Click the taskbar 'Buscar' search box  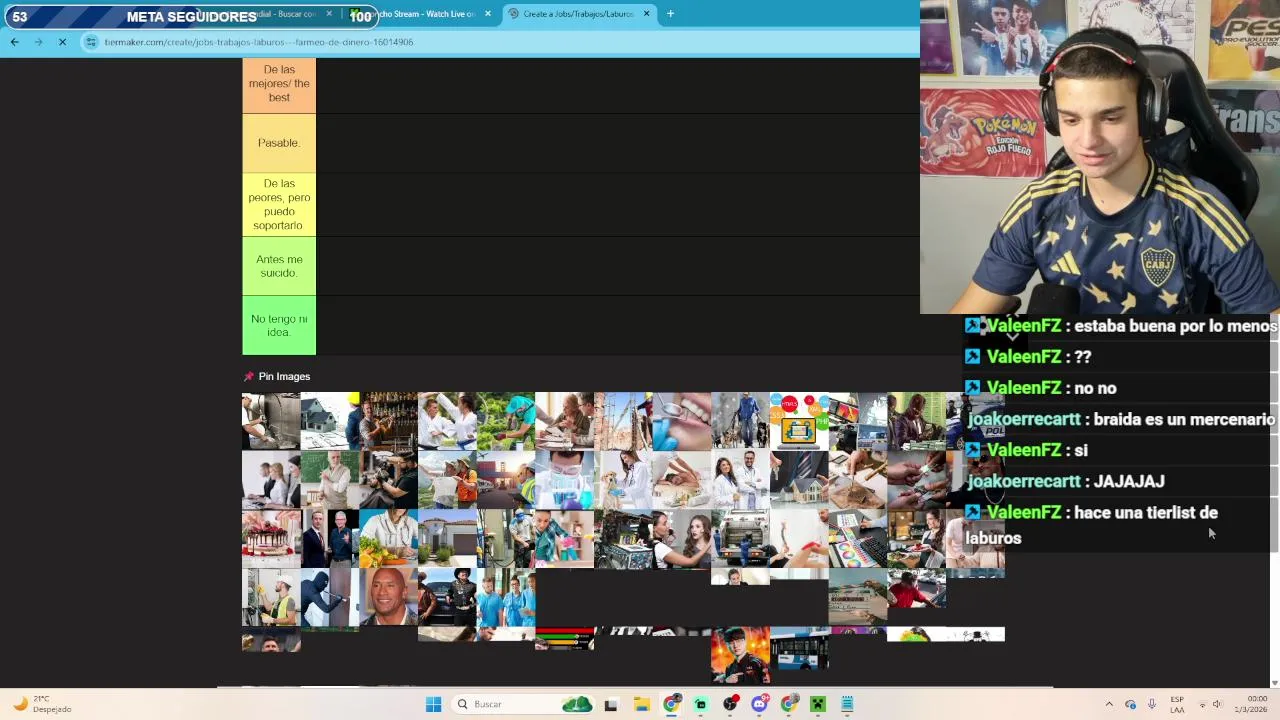click(521, 704)
